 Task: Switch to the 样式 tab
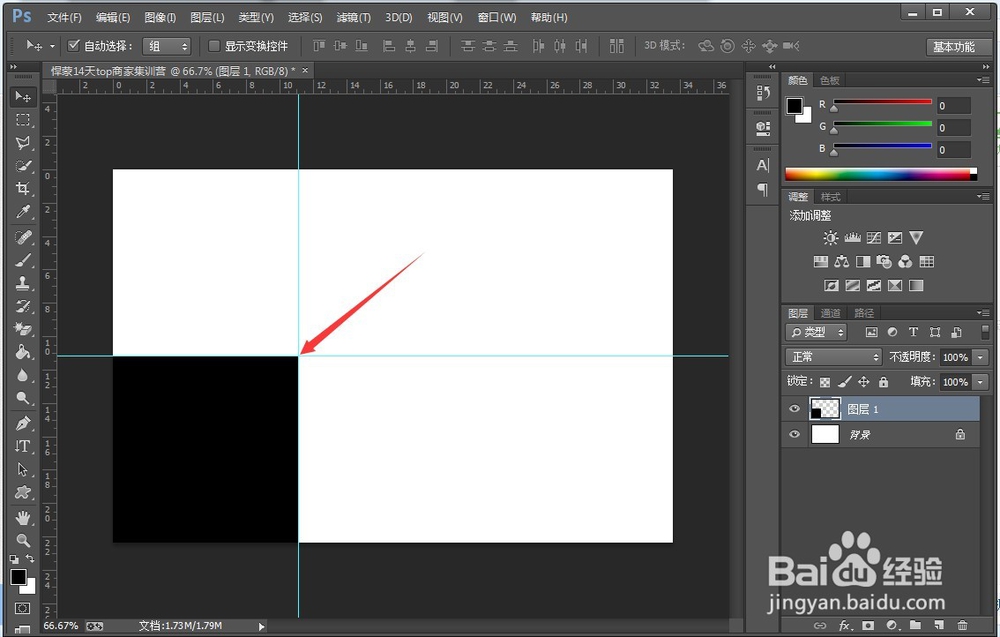tap(830, 197)
